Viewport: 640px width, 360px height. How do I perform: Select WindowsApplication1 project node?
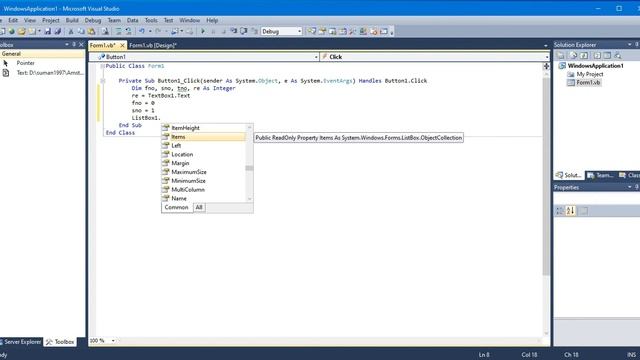591,66
